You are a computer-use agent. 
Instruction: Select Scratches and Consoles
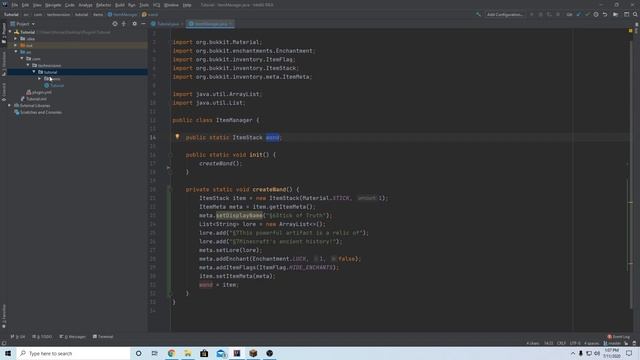pos(38,112)
